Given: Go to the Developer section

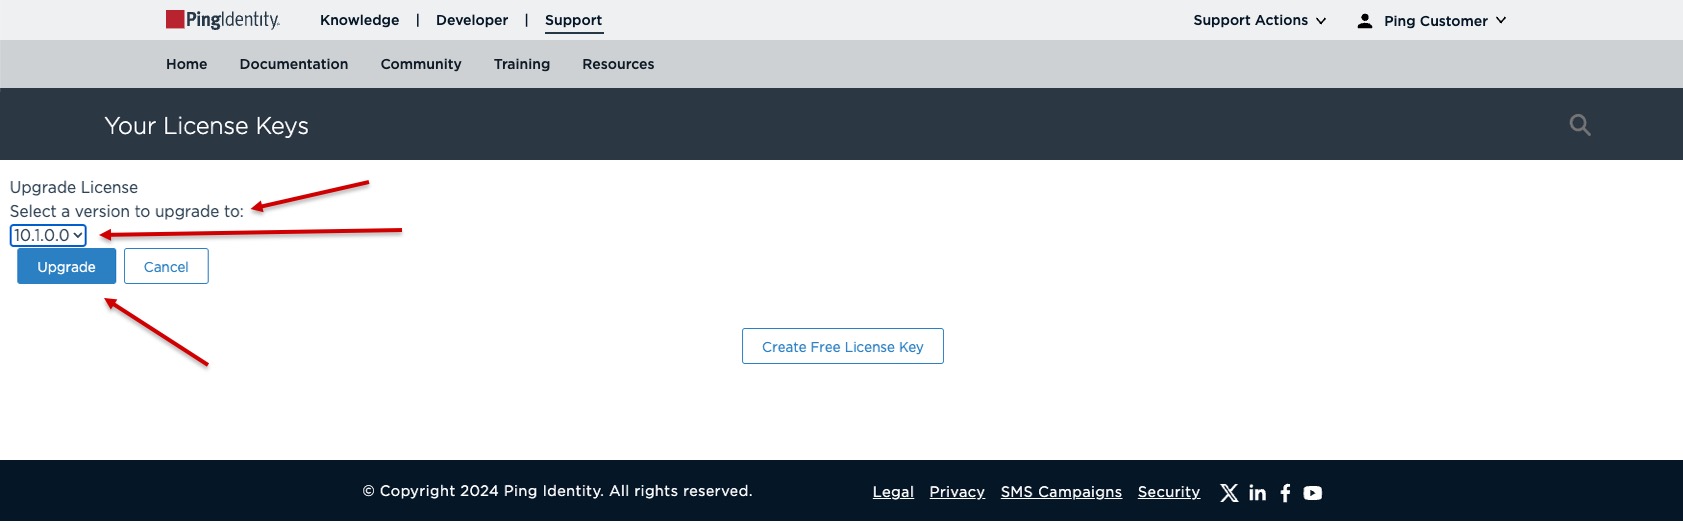Looking at the screenshot, I should [472, 20].
